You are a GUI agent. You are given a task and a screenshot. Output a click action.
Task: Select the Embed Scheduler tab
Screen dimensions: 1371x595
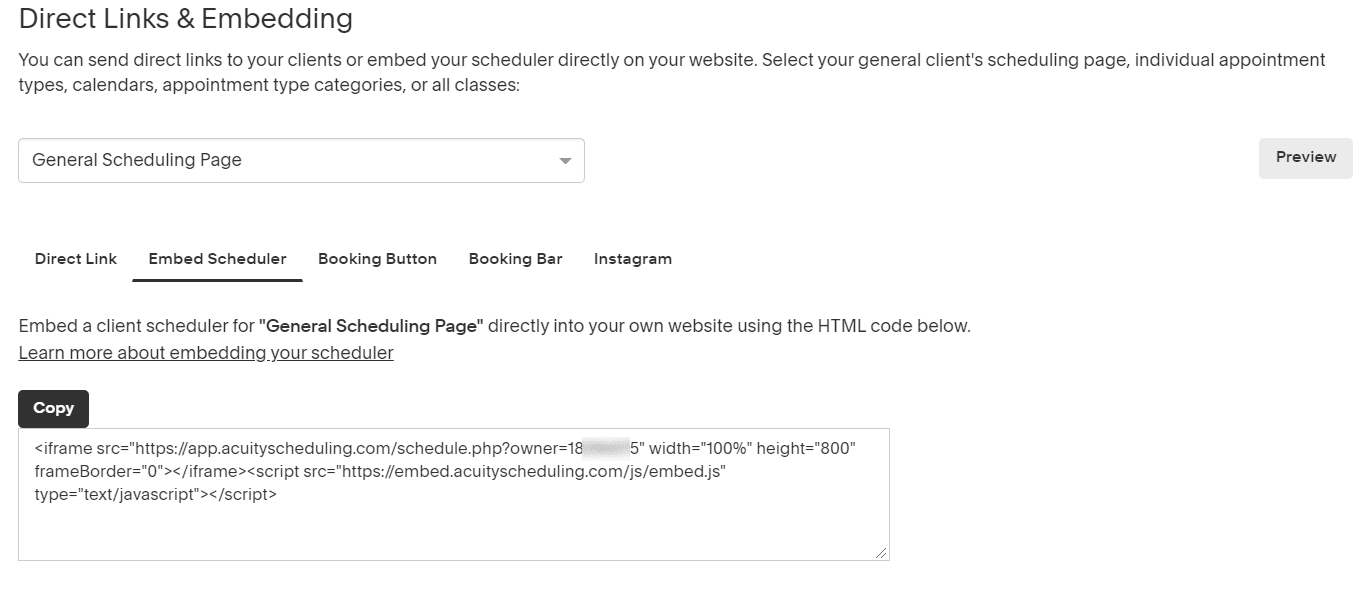pyautogui.click(x=218, y=259)
